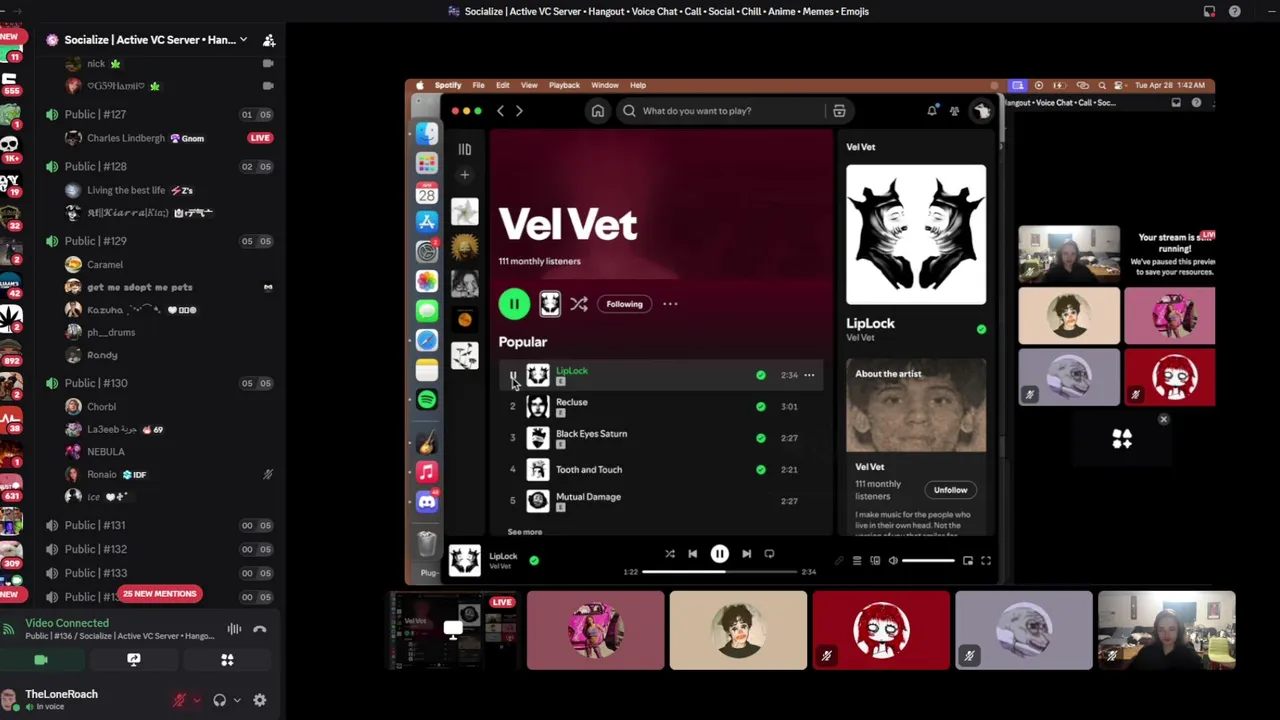Toggle smart shuffle beside artist play button
Image resolution: width=1280 pixels, height=720 pixels.
tap(579, 304)
